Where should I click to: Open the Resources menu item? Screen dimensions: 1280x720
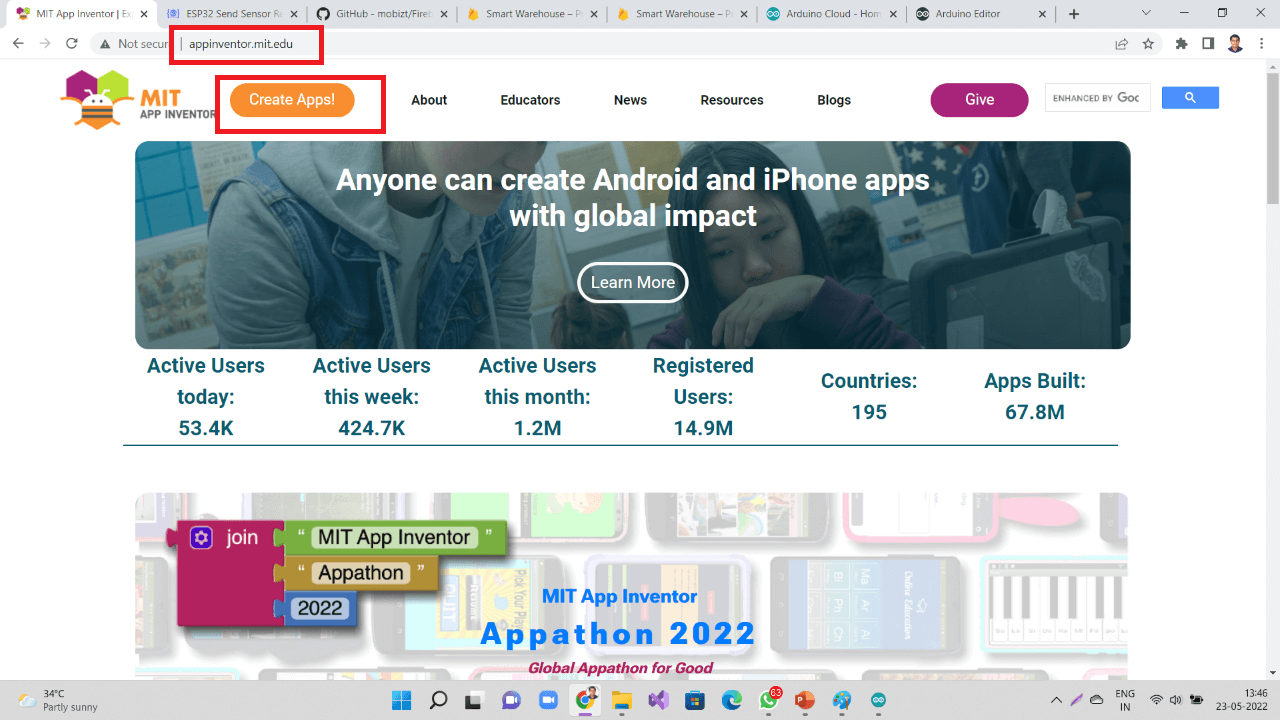click(732, 100)
